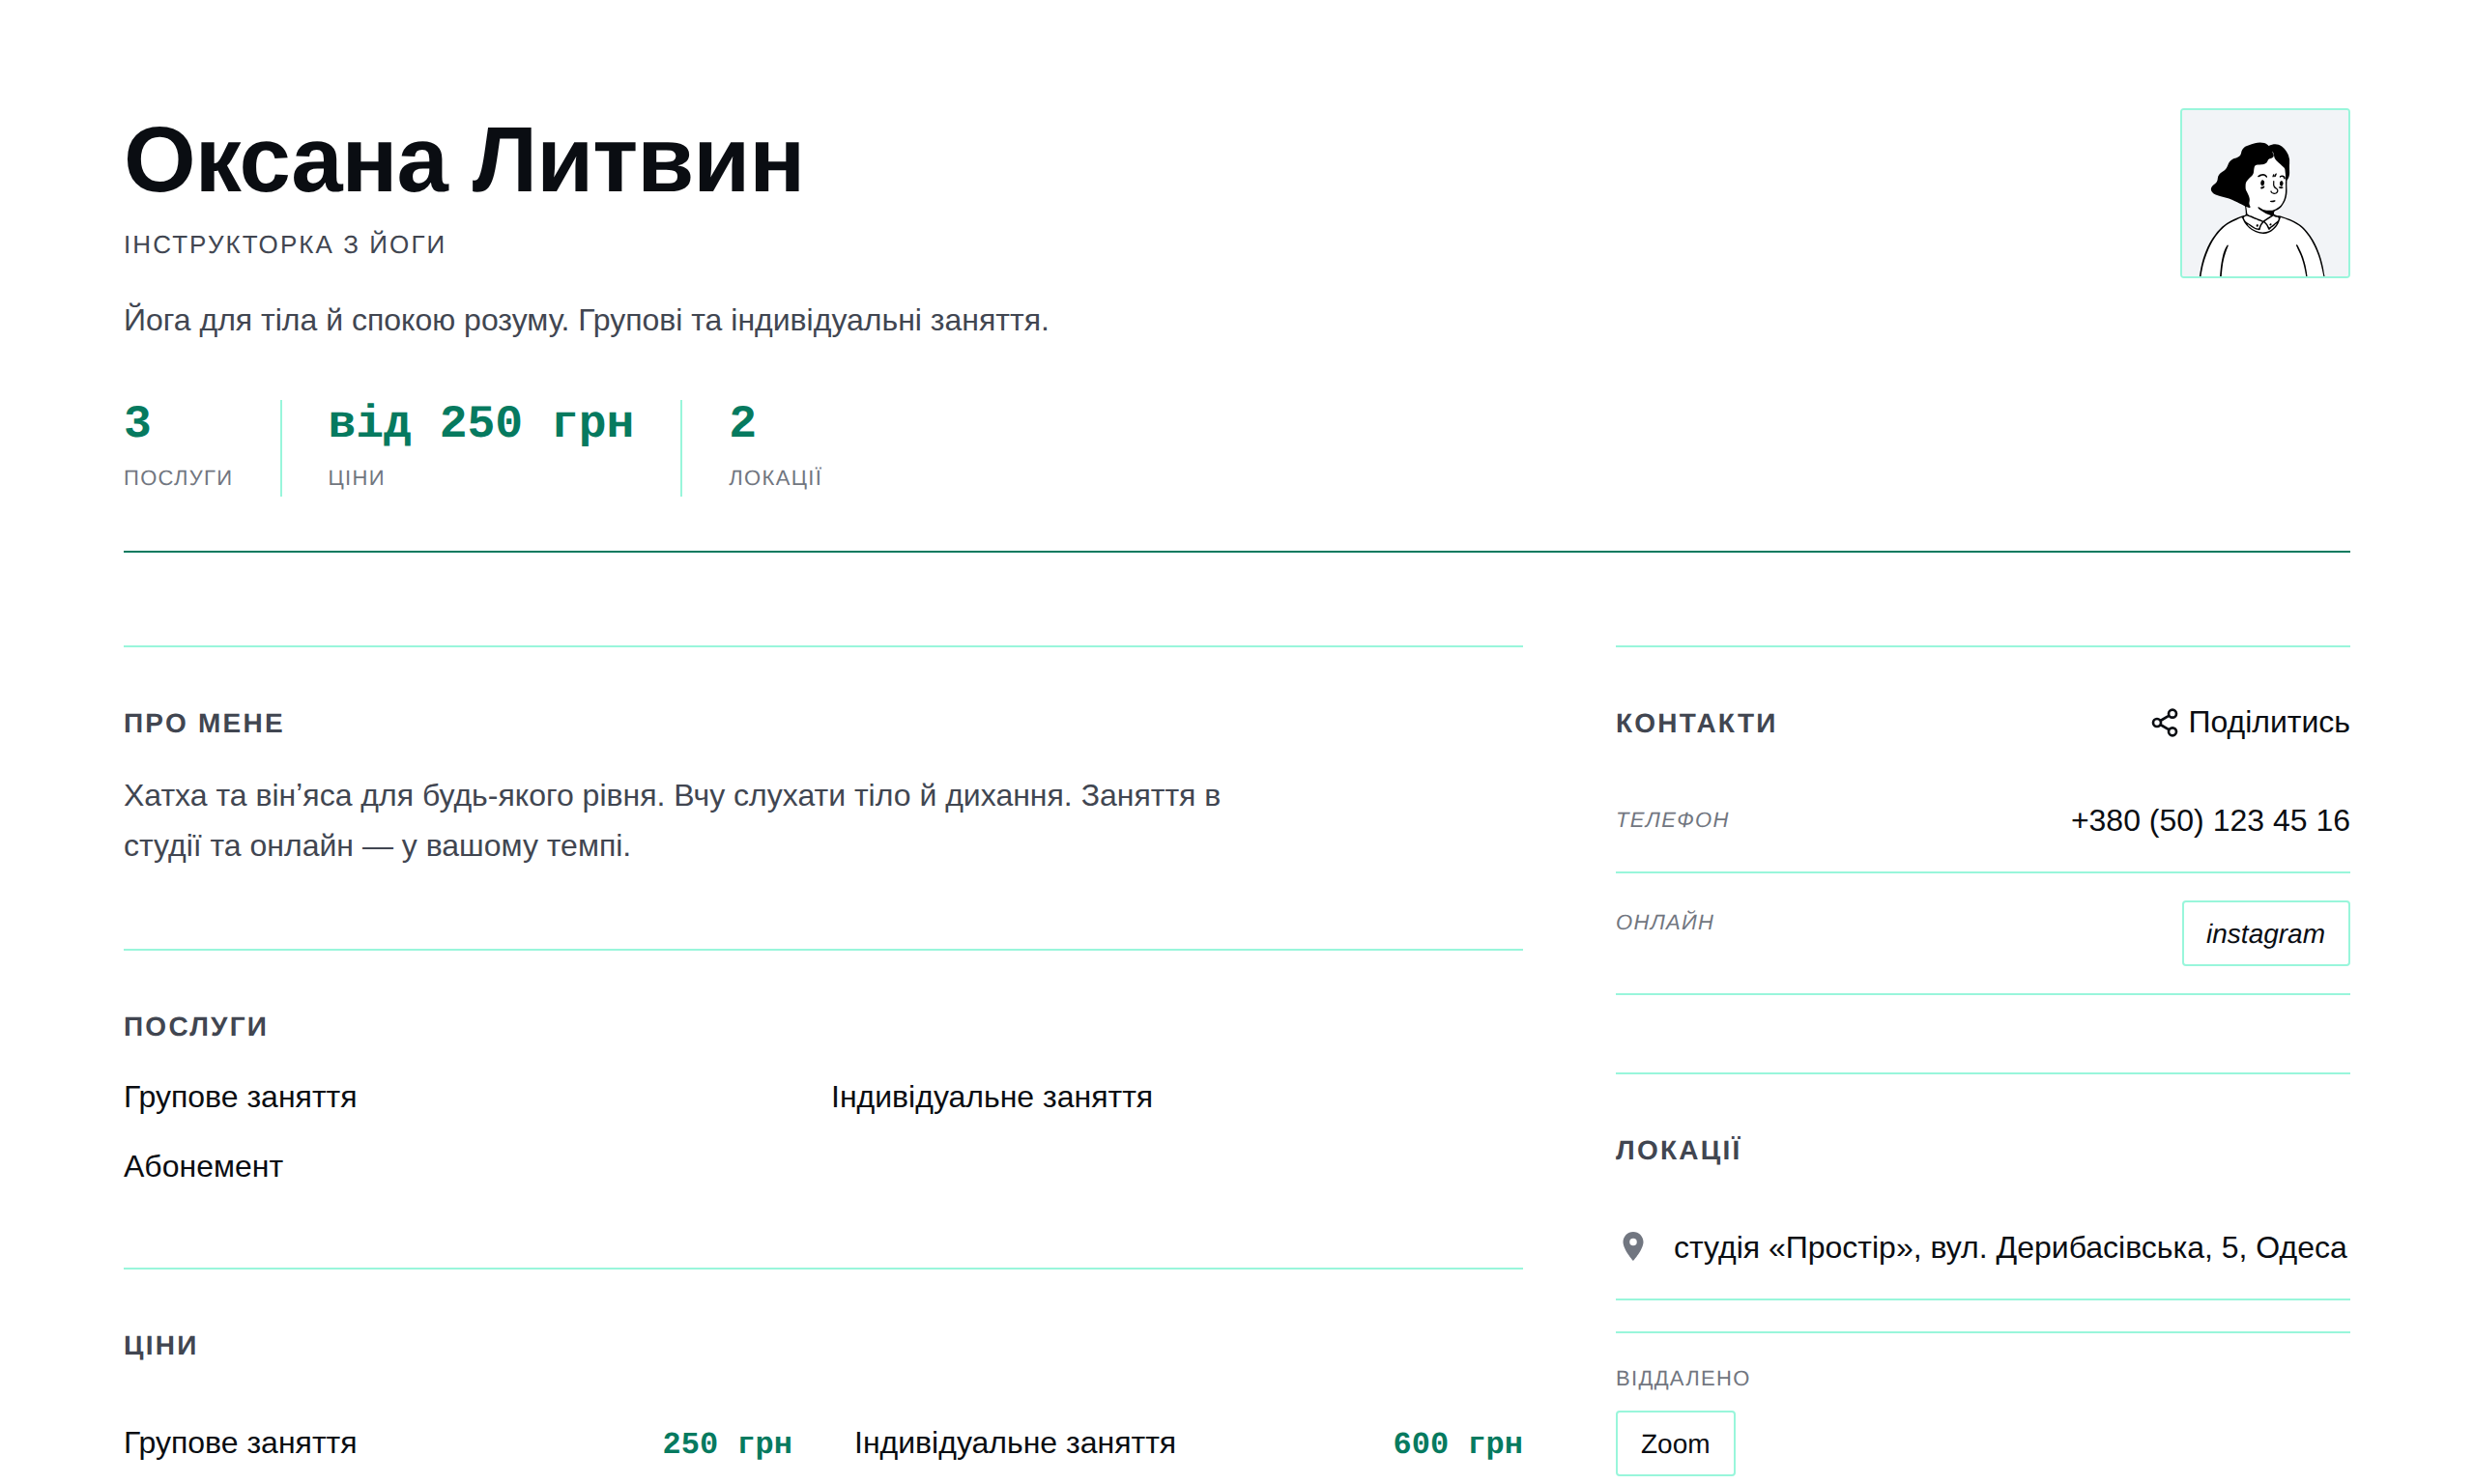Viewport: 2474px width, 1484px height.
Task: Click the Zoom remote location button
Action: tap(1675, 1443)
